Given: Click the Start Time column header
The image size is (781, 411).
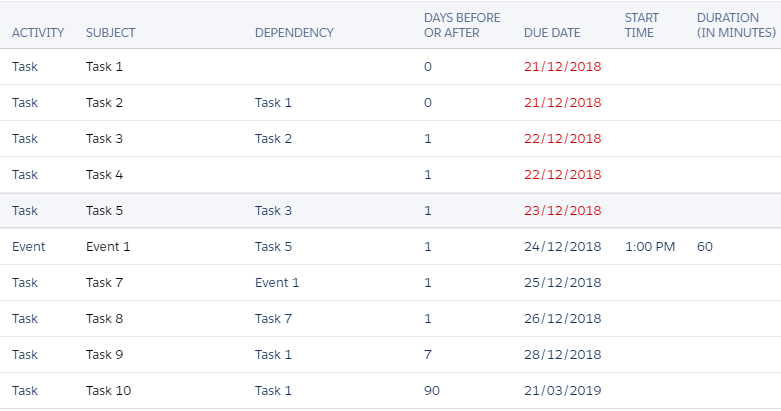Looking at the screenshot, I should coord(640,25).
